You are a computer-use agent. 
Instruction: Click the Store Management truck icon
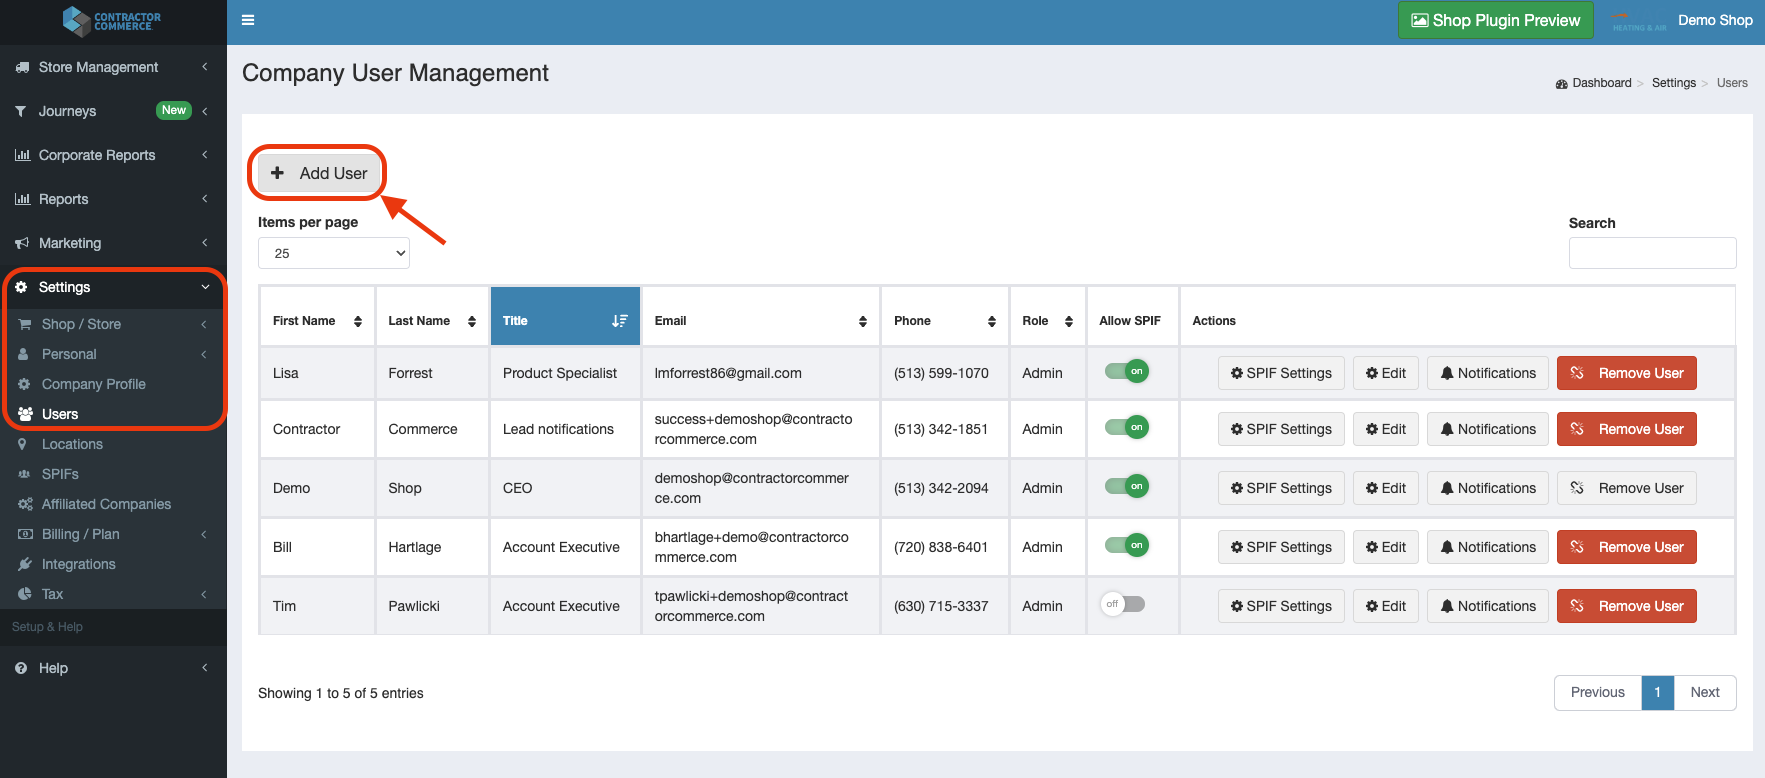[x=22, y=67]
